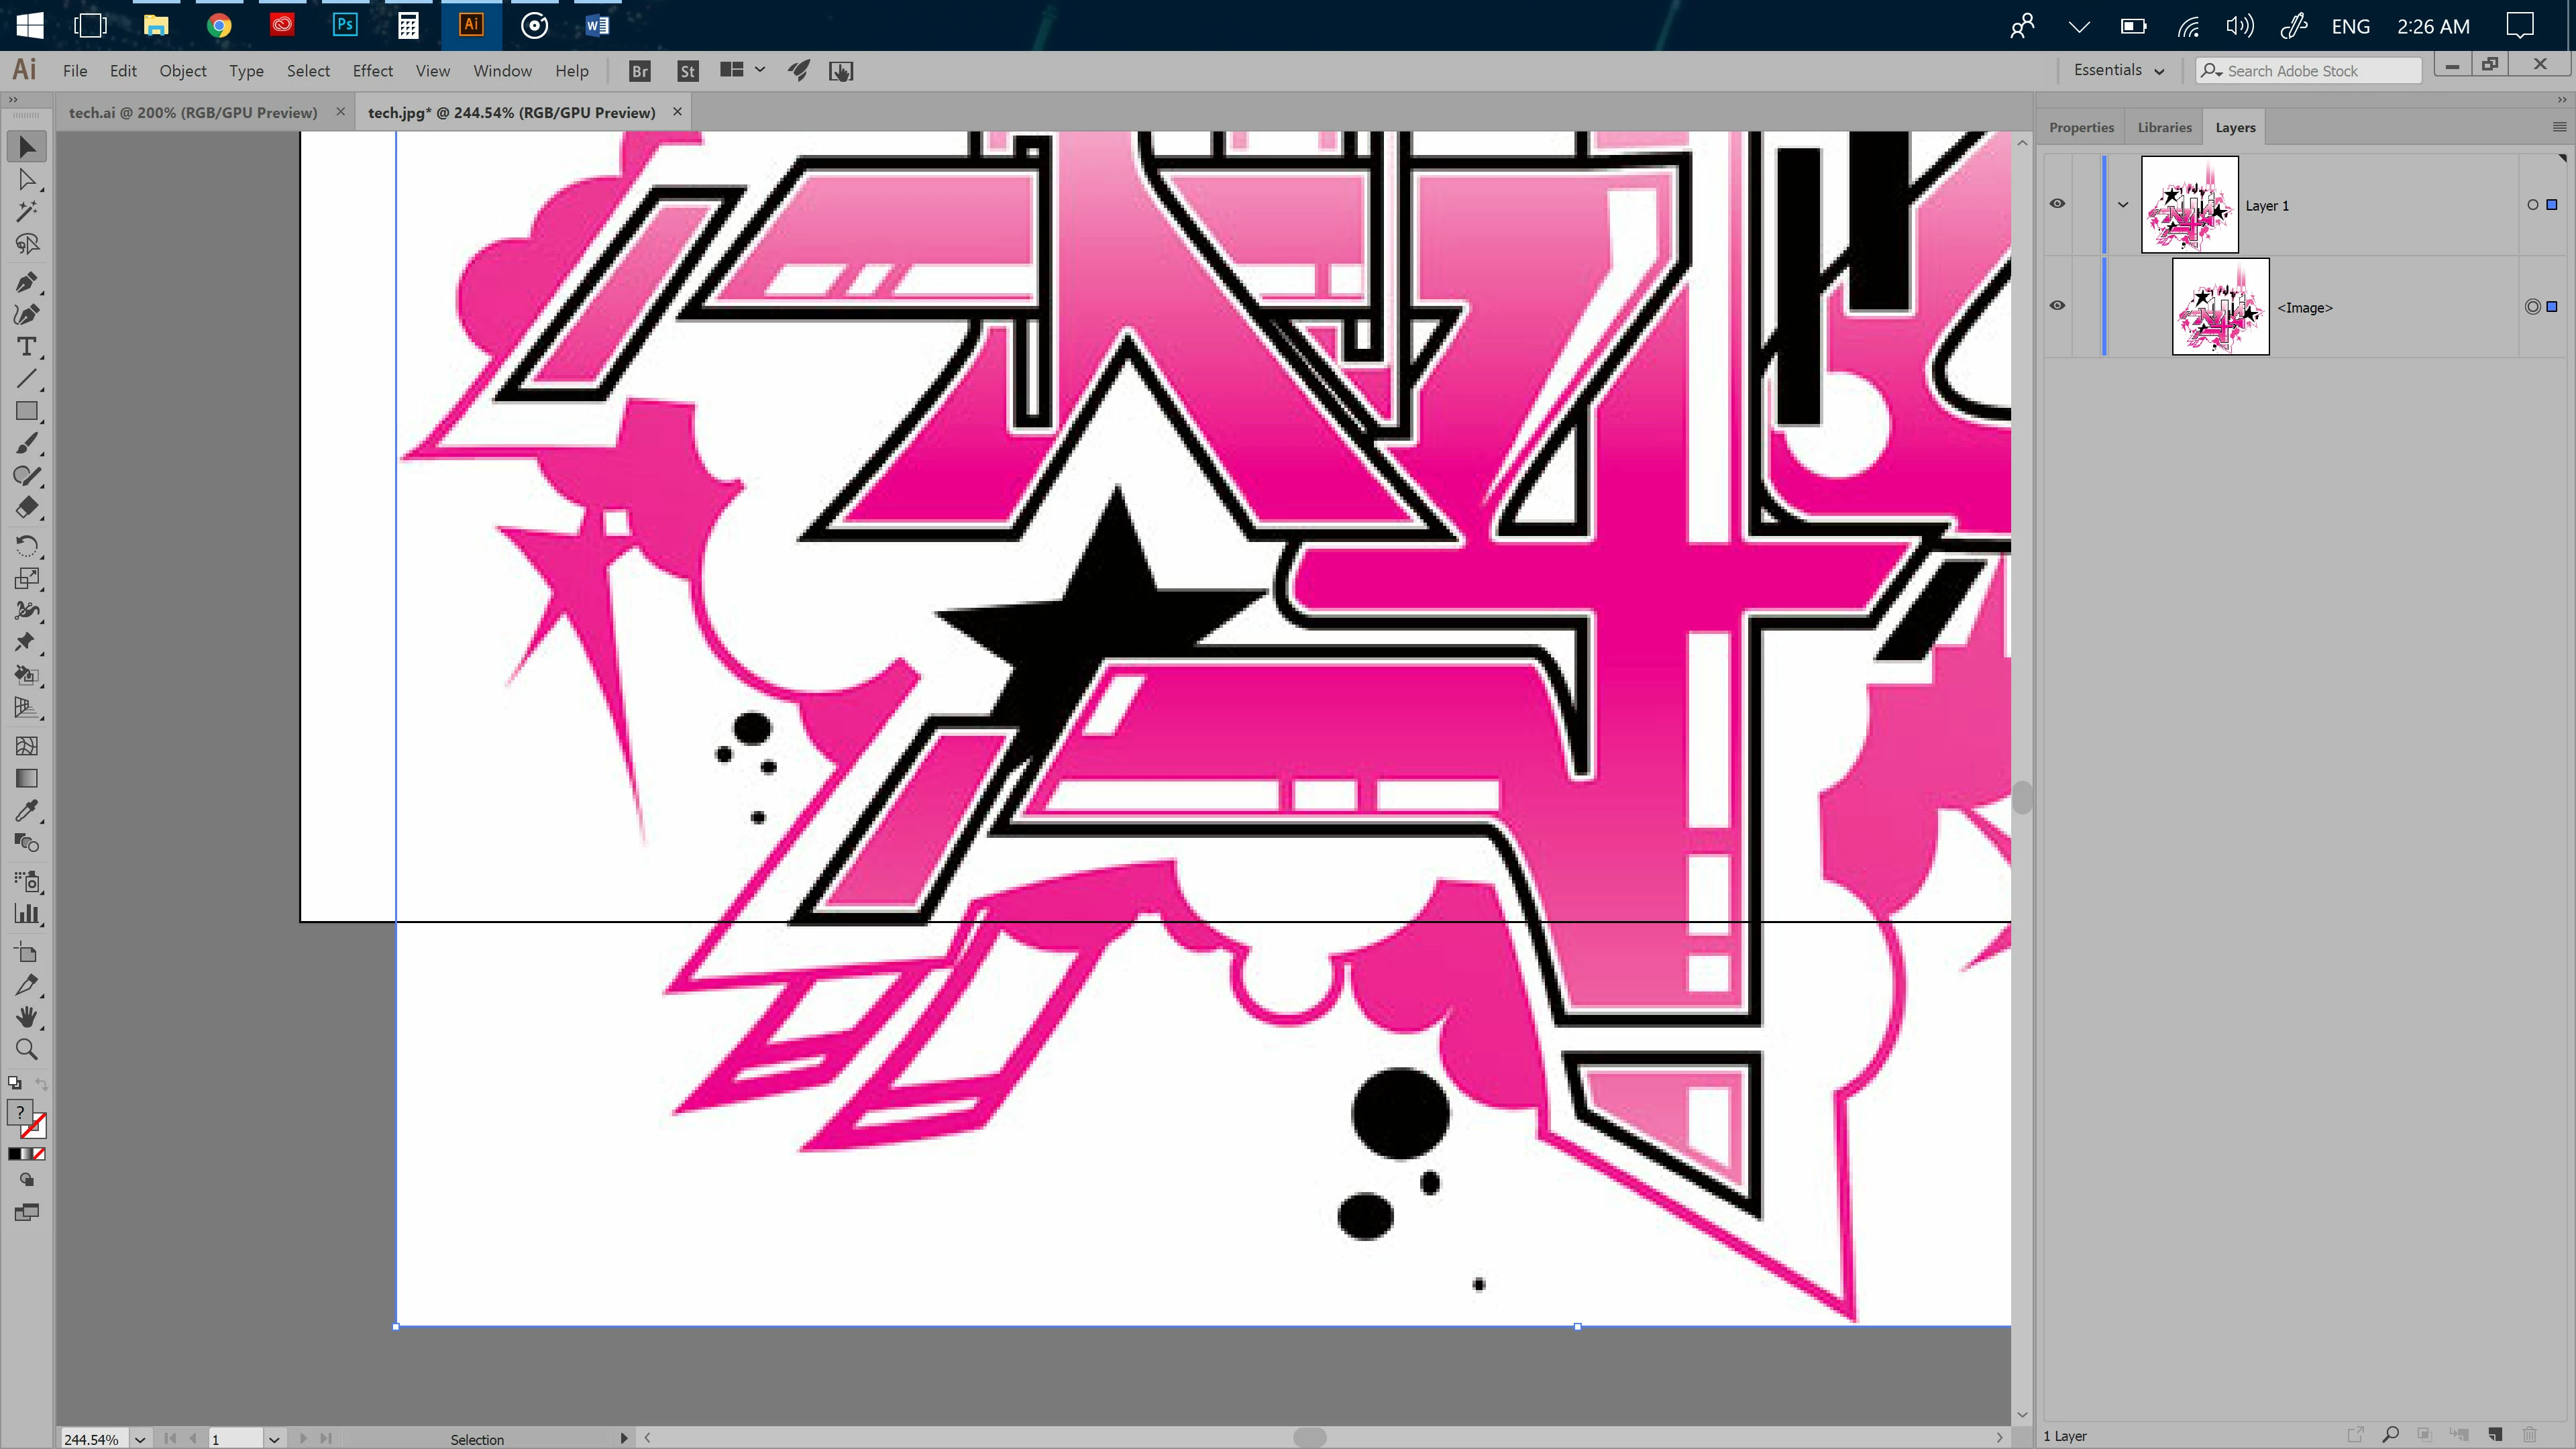Choose the Eyedropper tool
The image size is (2576, 1449).
point(27,811)
